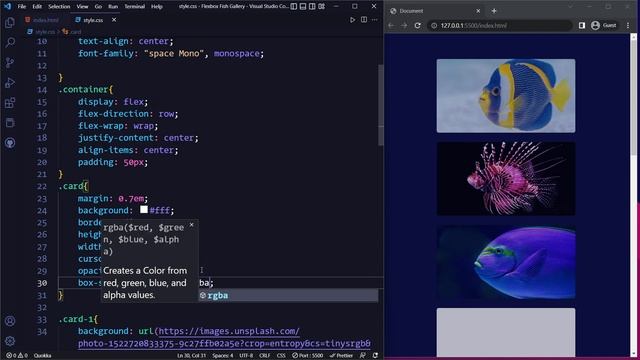Click the errors and warnings status indicator
Image resolution: width=640 pixels, height=360 pixels.
coord(17,356)
